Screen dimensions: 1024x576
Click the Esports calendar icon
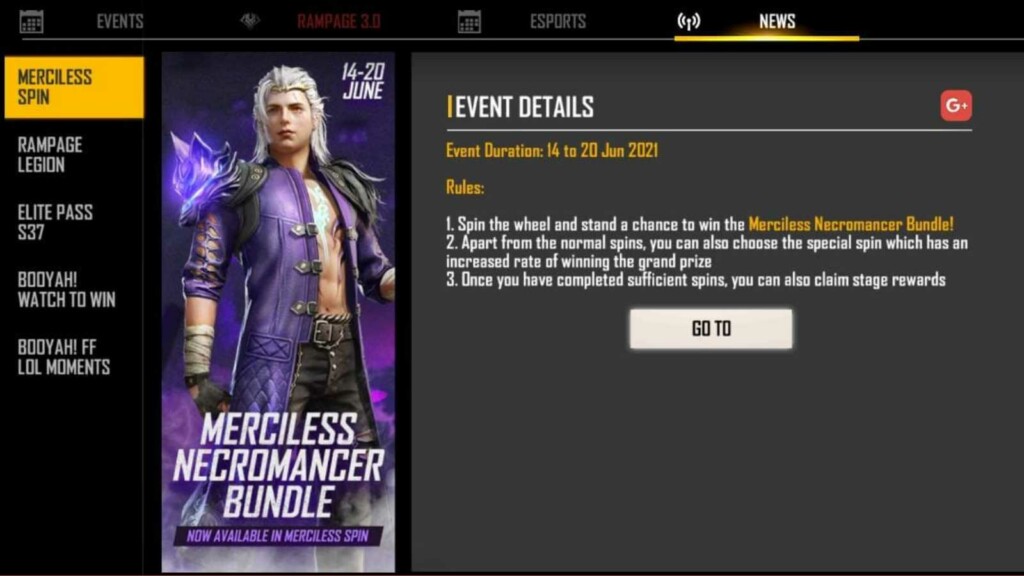pyautogui.click(x=469, y=22)
